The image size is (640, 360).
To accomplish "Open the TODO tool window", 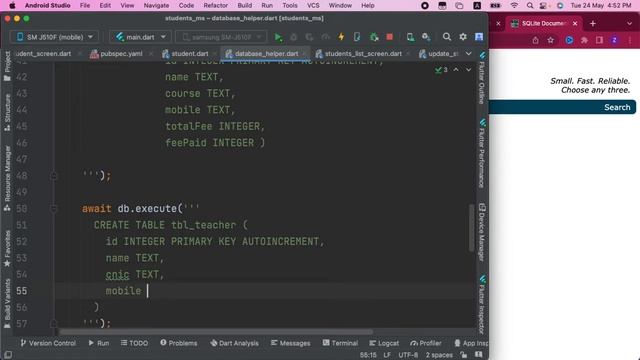I will 134,343.
